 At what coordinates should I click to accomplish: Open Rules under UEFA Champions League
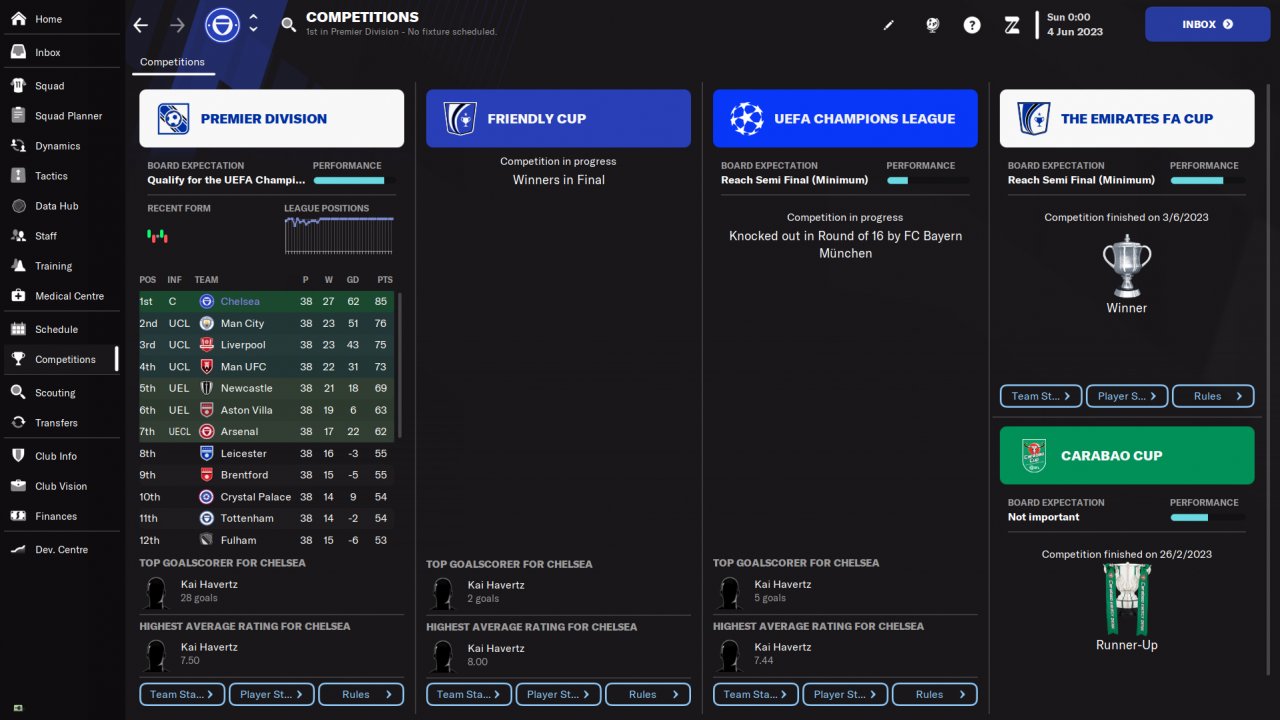tap(935, 694)
